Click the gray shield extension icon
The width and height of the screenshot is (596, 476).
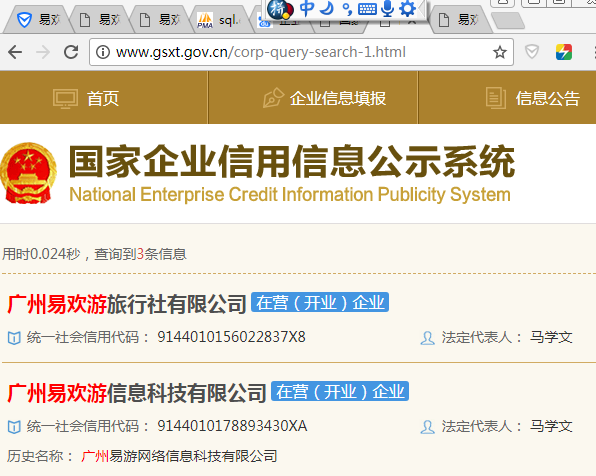tap(532, 52)
